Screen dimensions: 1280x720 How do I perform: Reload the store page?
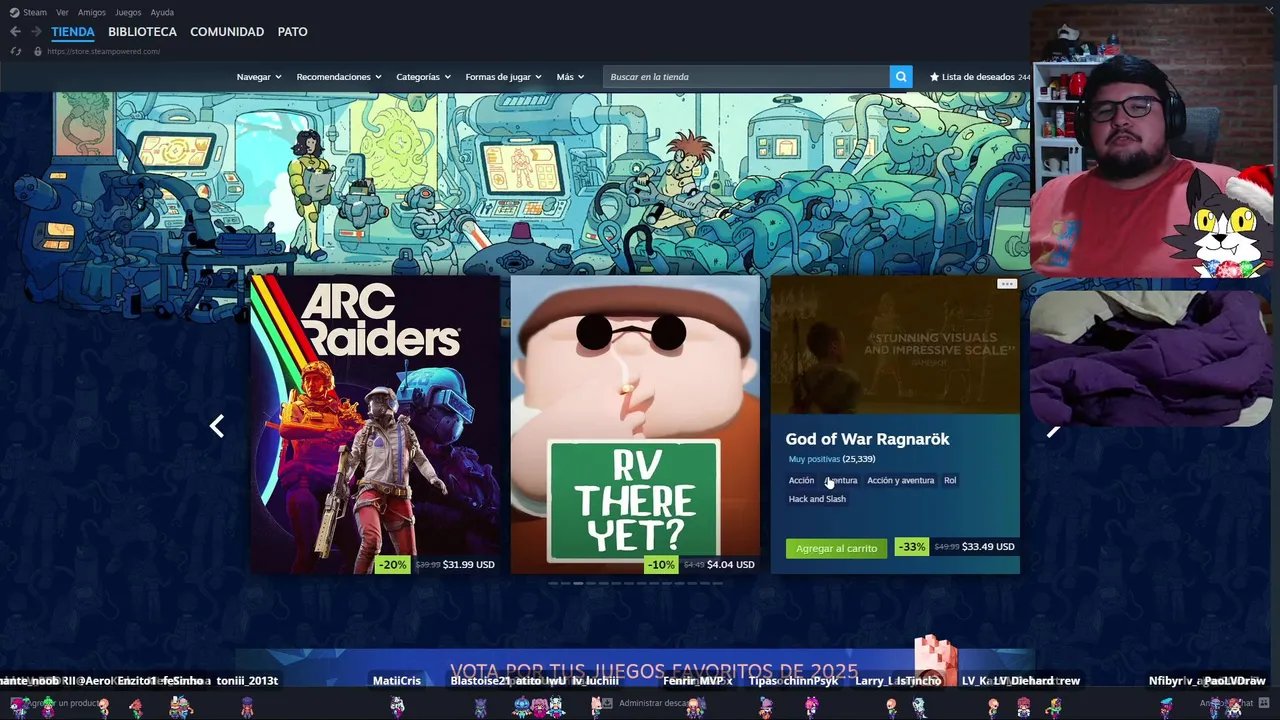[x=15, y=51]
